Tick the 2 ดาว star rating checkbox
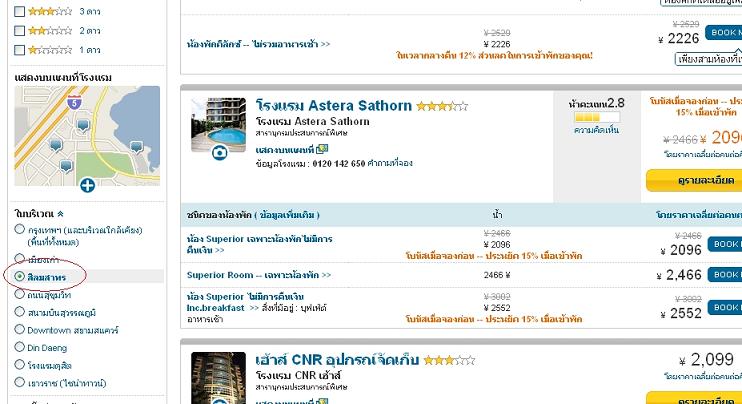Screen dimensions: 742x404 pyautogui.click(x=19, y=31)
